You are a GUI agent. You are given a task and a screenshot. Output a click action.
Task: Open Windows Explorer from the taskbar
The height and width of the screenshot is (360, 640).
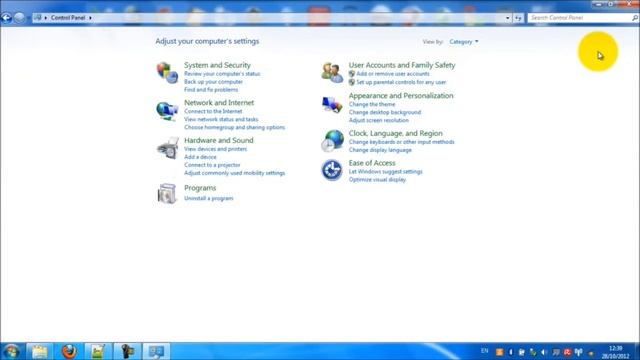(40, 351)
